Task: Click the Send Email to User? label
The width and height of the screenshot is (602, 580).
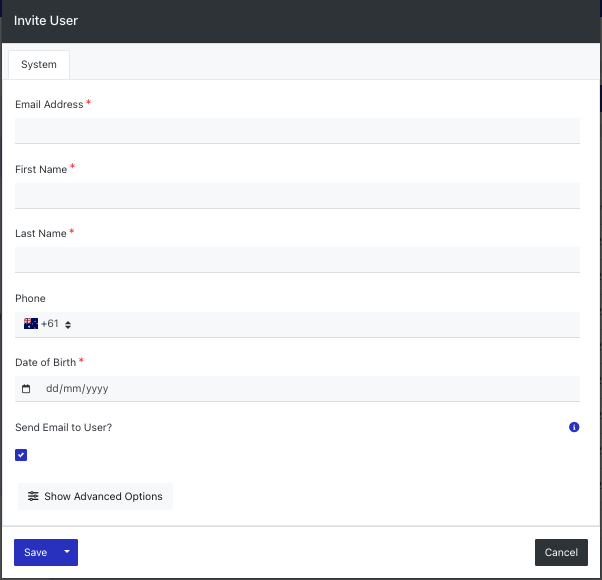Action: click(63, 427)
